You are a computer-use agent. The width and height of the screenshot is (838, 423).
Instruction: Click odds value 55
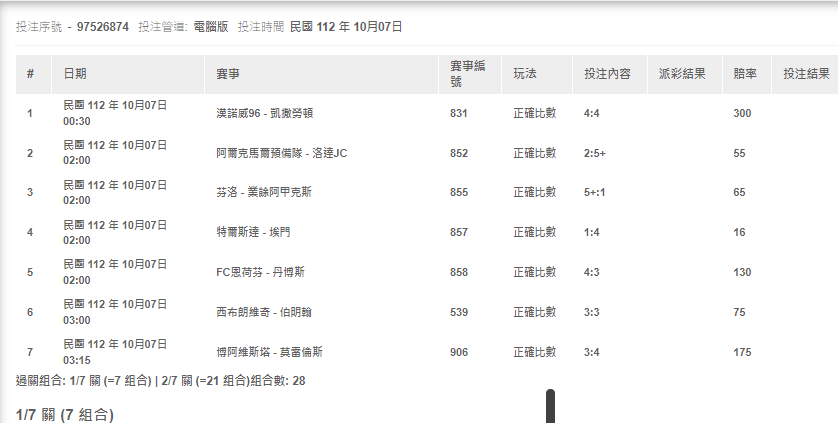pos(739,153)
